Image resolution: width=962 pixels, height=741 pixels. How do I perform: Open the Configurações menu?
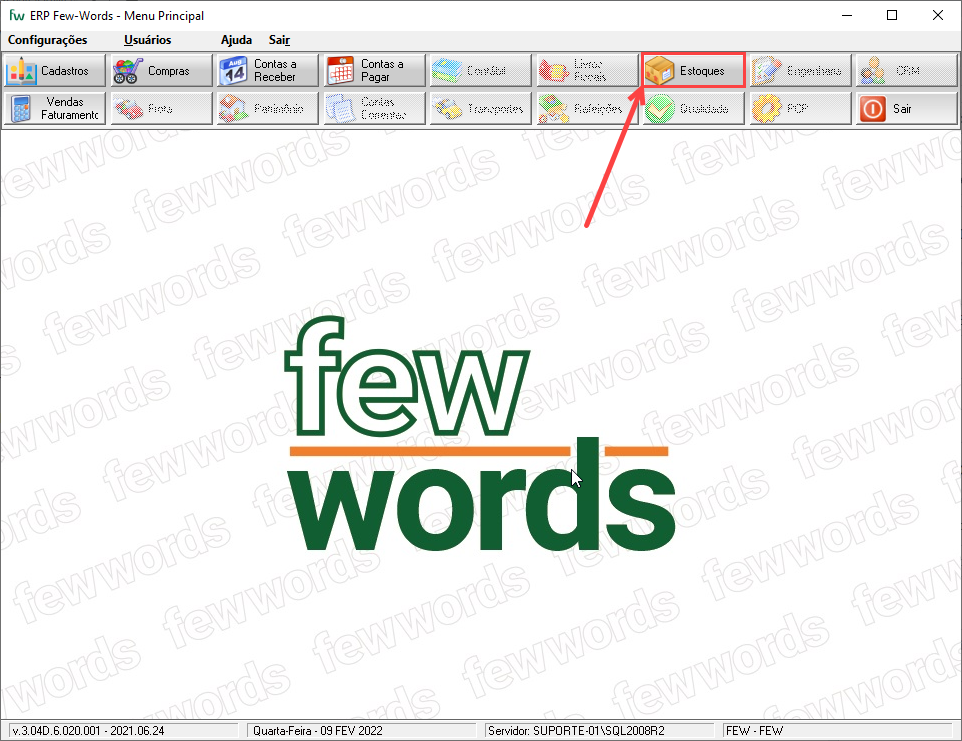47,40
